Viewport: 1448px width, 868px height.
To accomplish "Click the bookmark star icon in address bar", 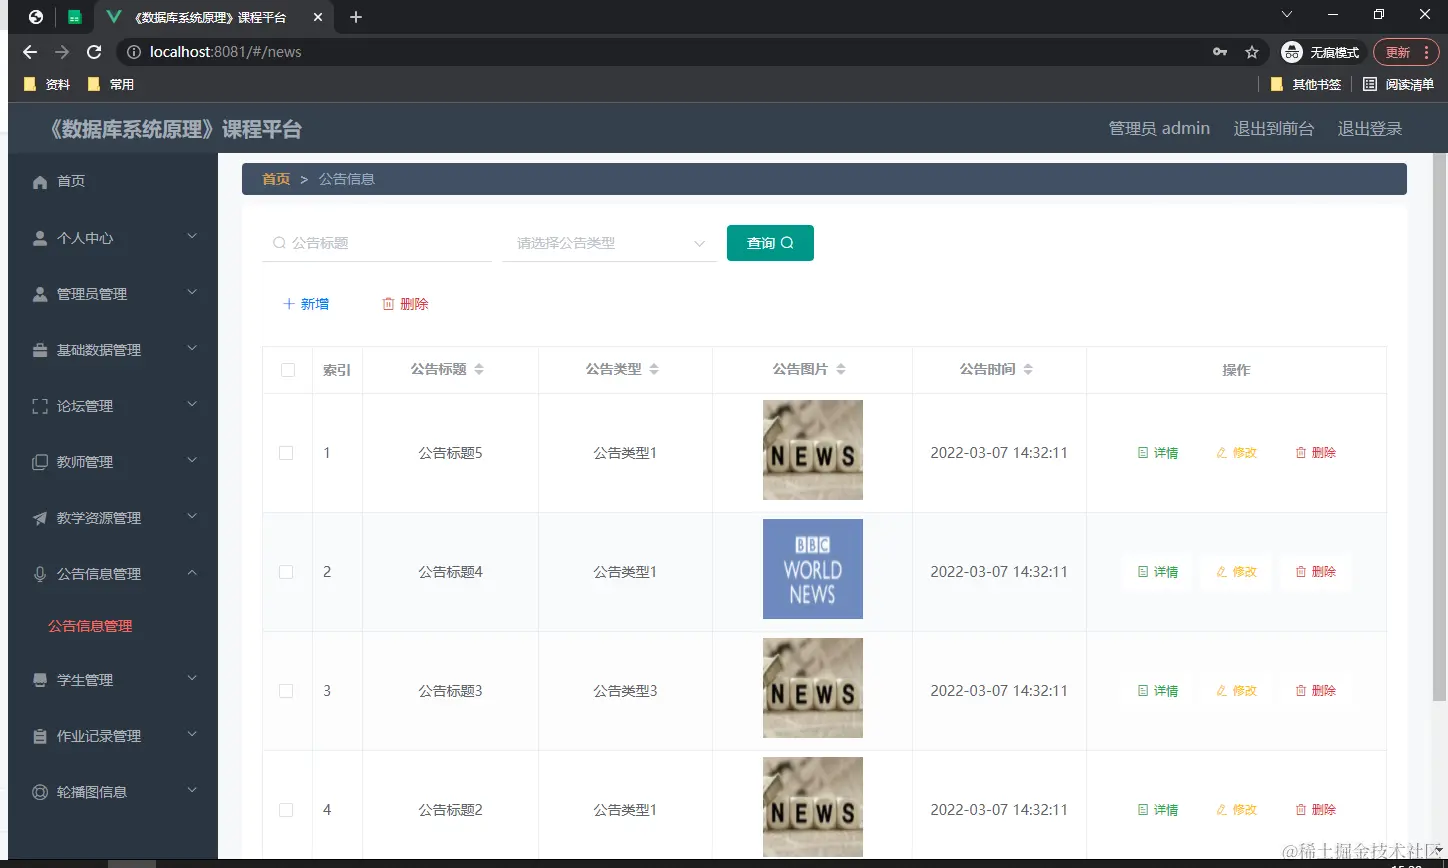I will [x=1252, y=52].
